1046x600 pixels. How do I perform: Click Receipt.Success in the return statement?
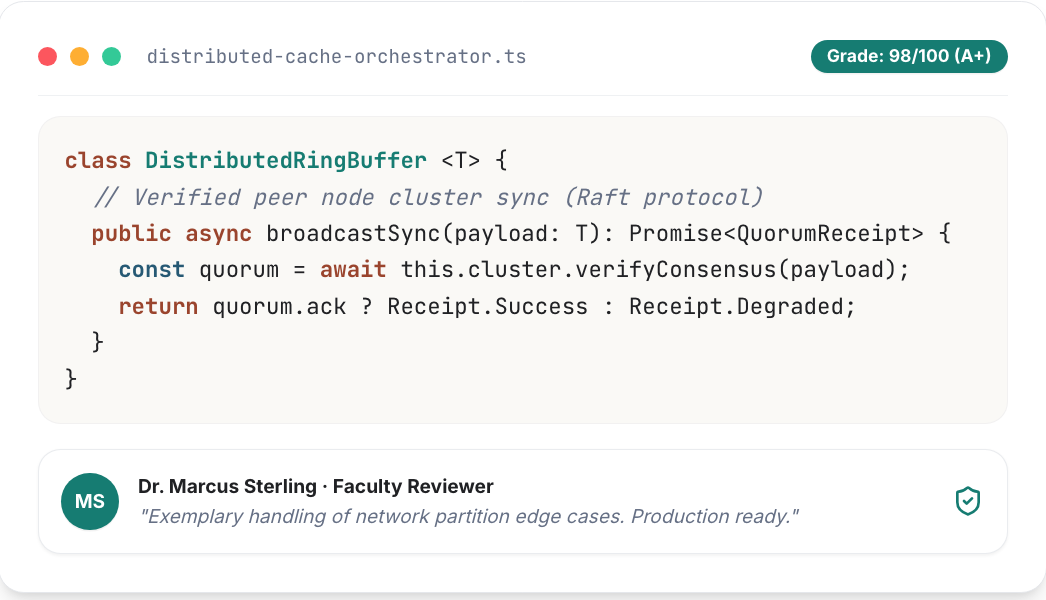pos(488,306)
